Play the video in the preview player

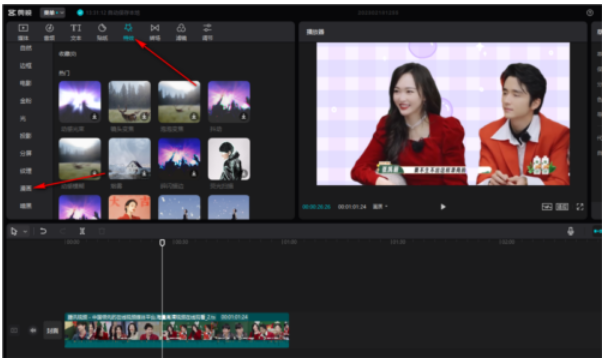click(x=443, y=207)
